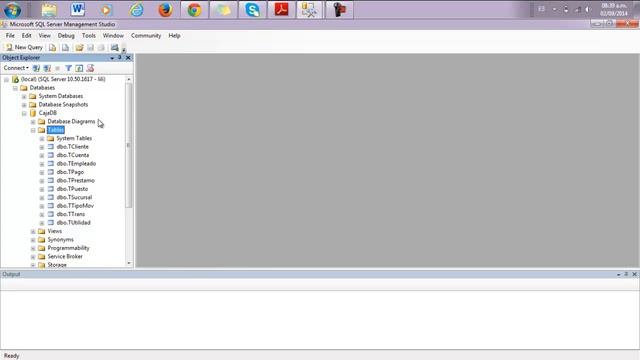Open Adobe Reader from the taskbar
This screenshot has height=360, width=640.
281,10
